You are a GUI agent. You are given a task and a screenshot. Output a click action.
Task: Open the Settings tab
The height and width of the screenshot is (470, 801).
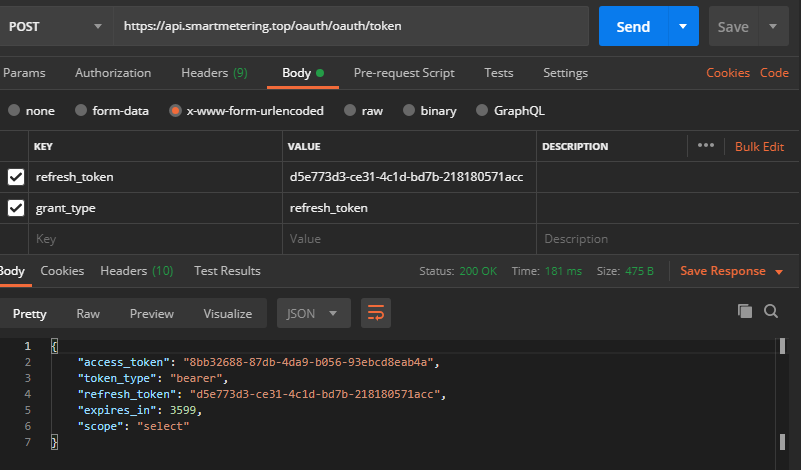click(566, 73)
